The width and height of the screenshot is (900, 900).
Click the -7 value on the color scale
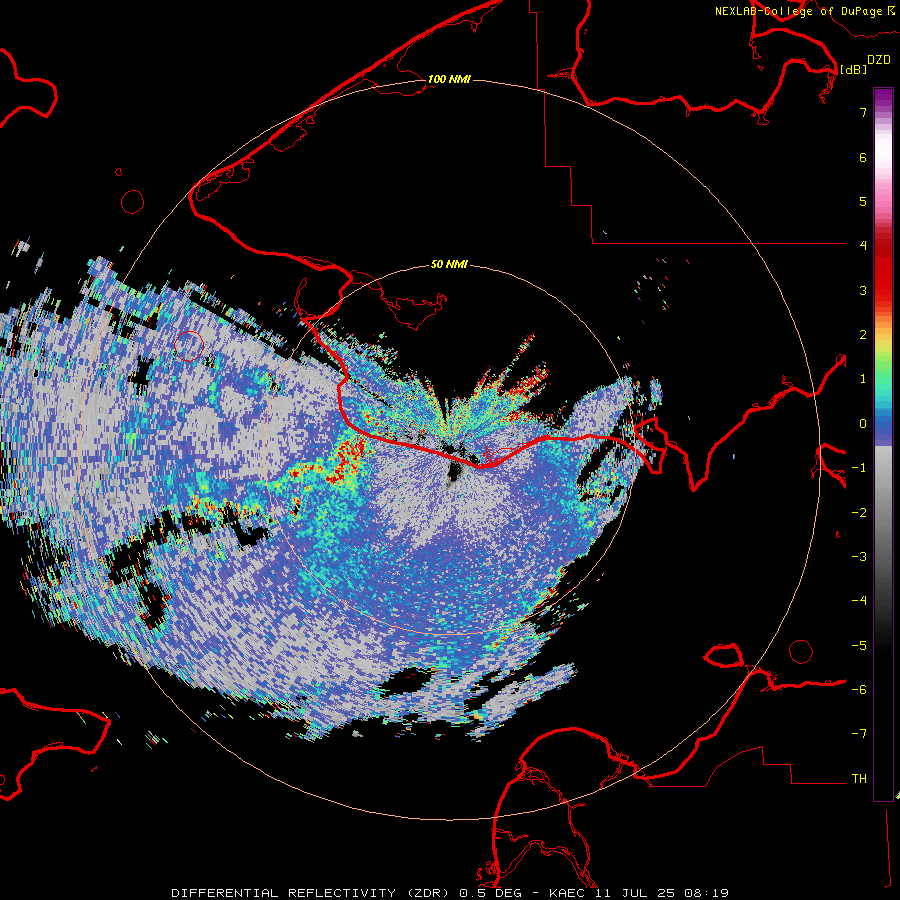pos(859,734)
